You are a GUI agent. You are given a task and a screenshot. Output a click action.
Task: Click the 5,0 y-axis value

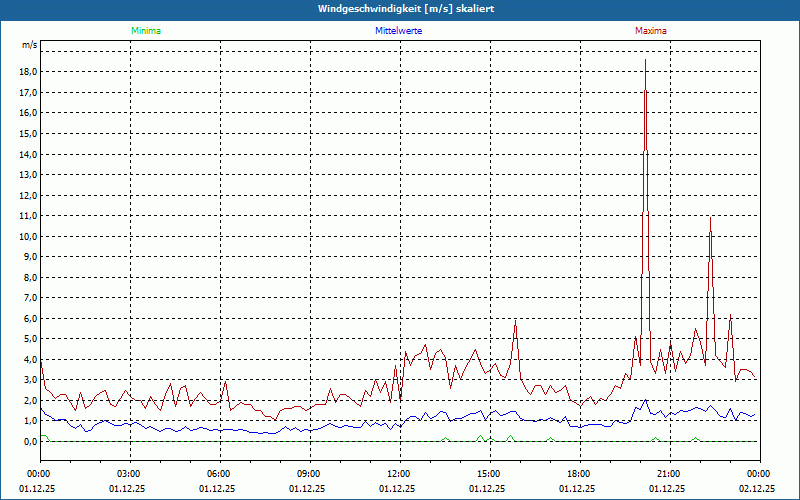pos(30,339)
